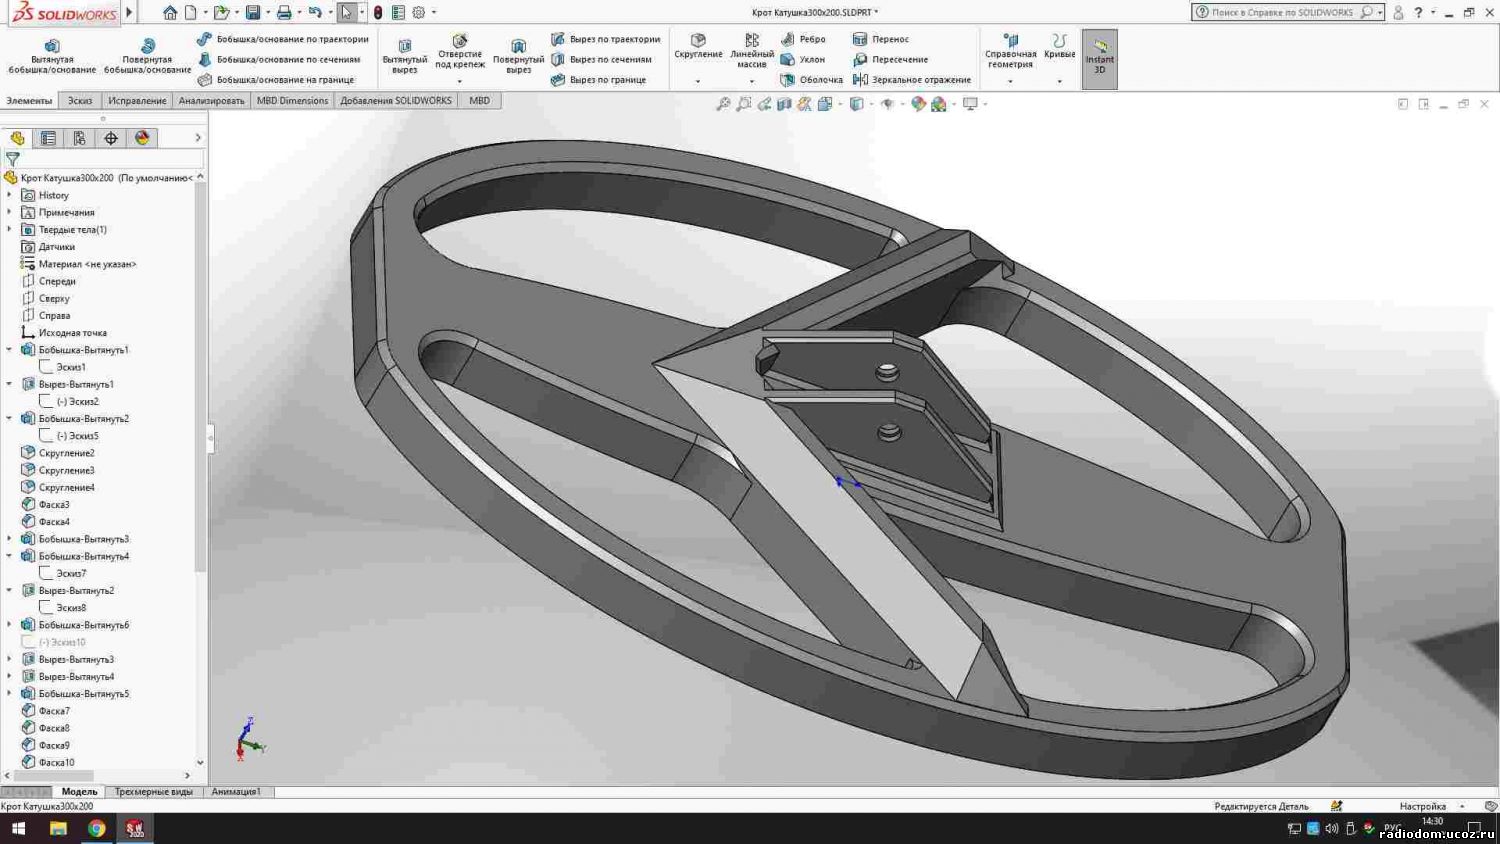Switch to the MBD Dimensions tab

coord(292,101)
